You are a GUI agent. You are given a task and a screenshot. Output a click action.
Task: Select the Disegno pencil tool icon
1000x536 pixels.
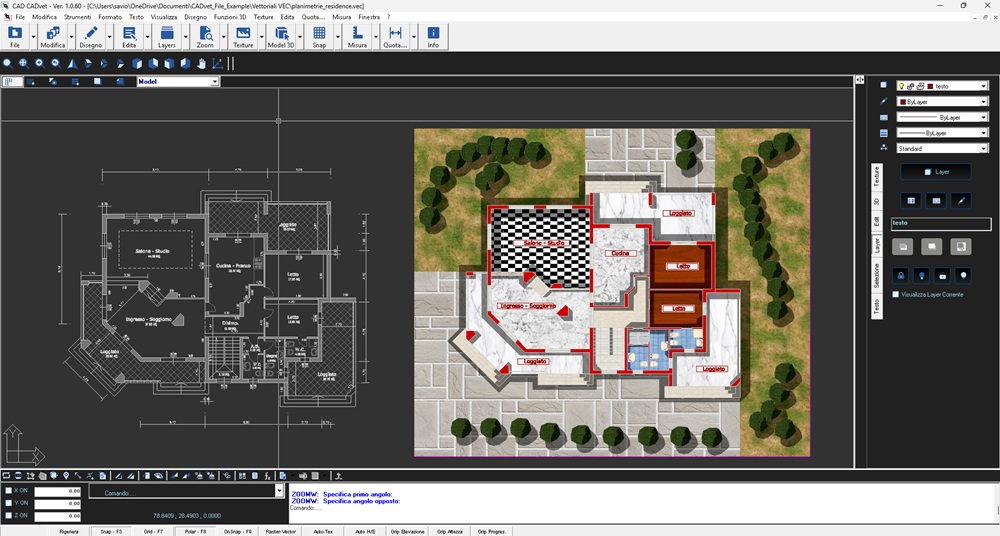pyautogui.click(x=91, y=34)
